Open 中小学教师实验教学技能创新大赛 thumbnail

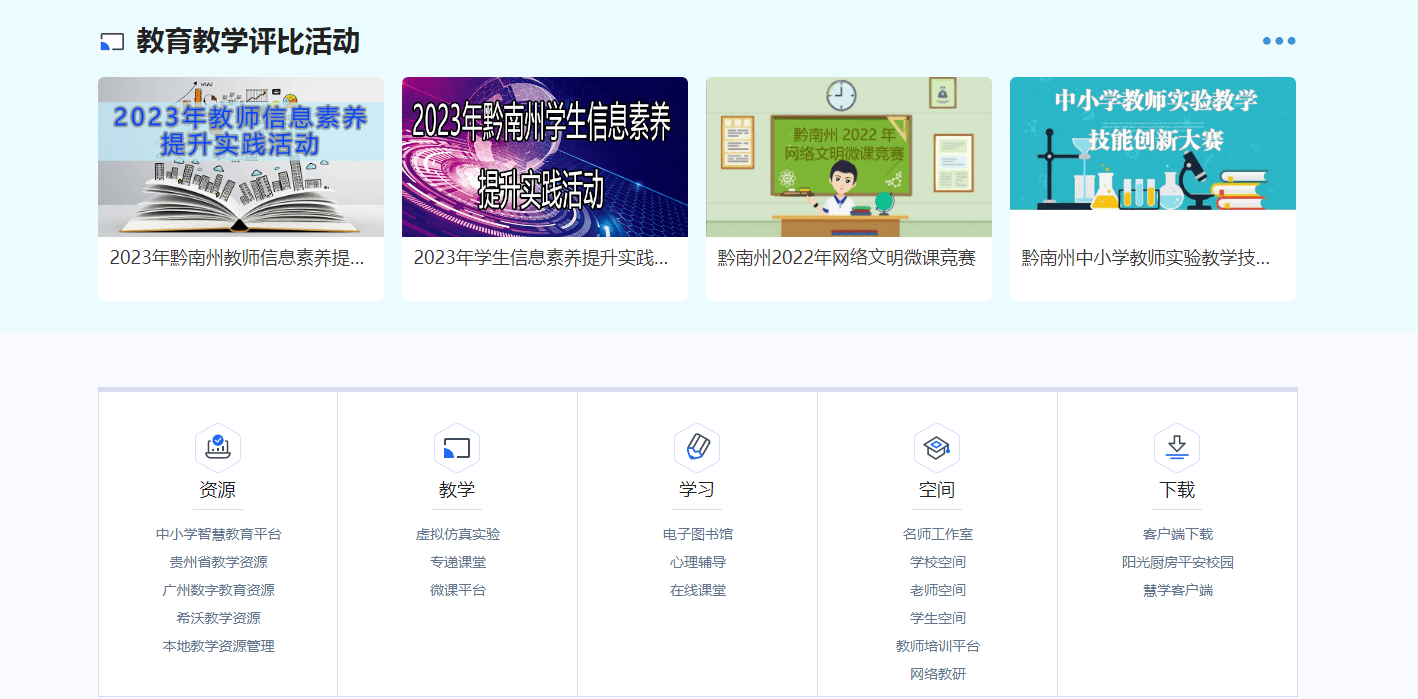[1153, 144]
